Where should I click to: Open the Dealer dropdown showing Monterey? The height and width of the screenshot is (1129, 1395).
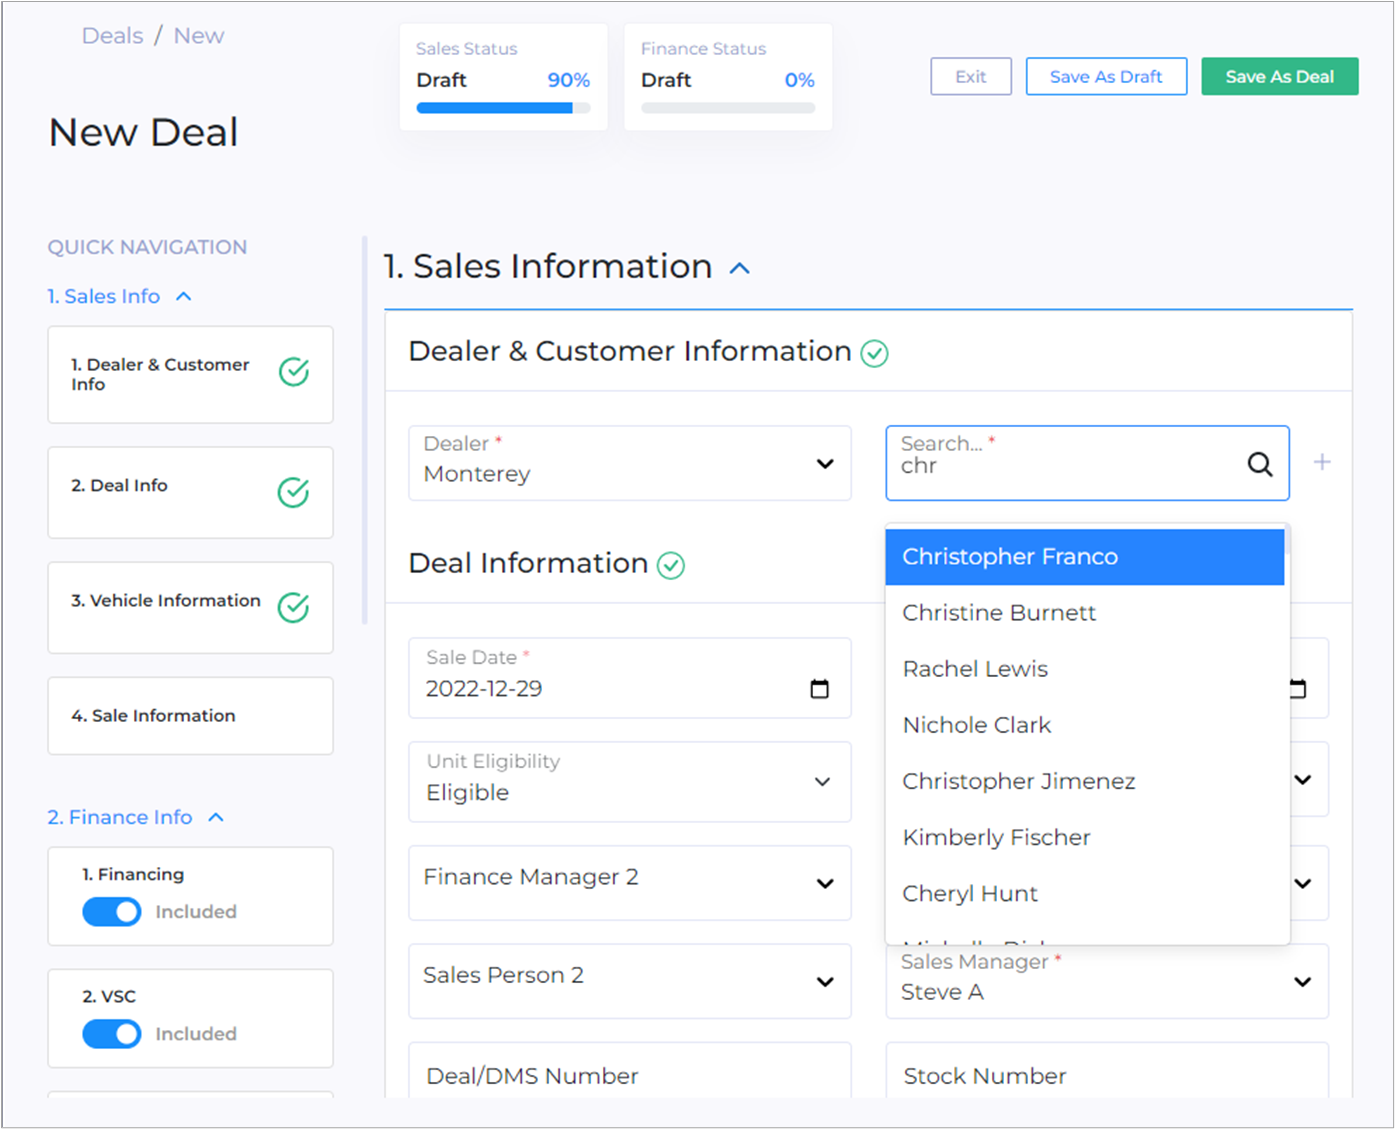pos(629,464)
